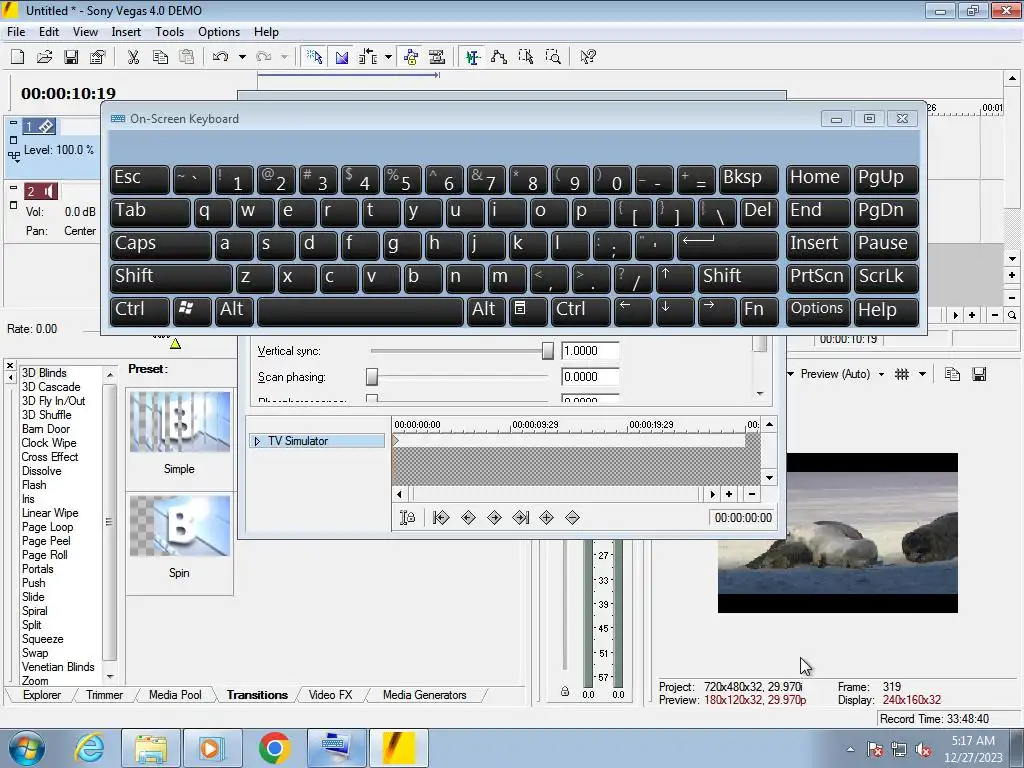The width and height of the screenshot is (1024, 768).
Task: Select the Envelope Edit tool
Action: [499, 57]
